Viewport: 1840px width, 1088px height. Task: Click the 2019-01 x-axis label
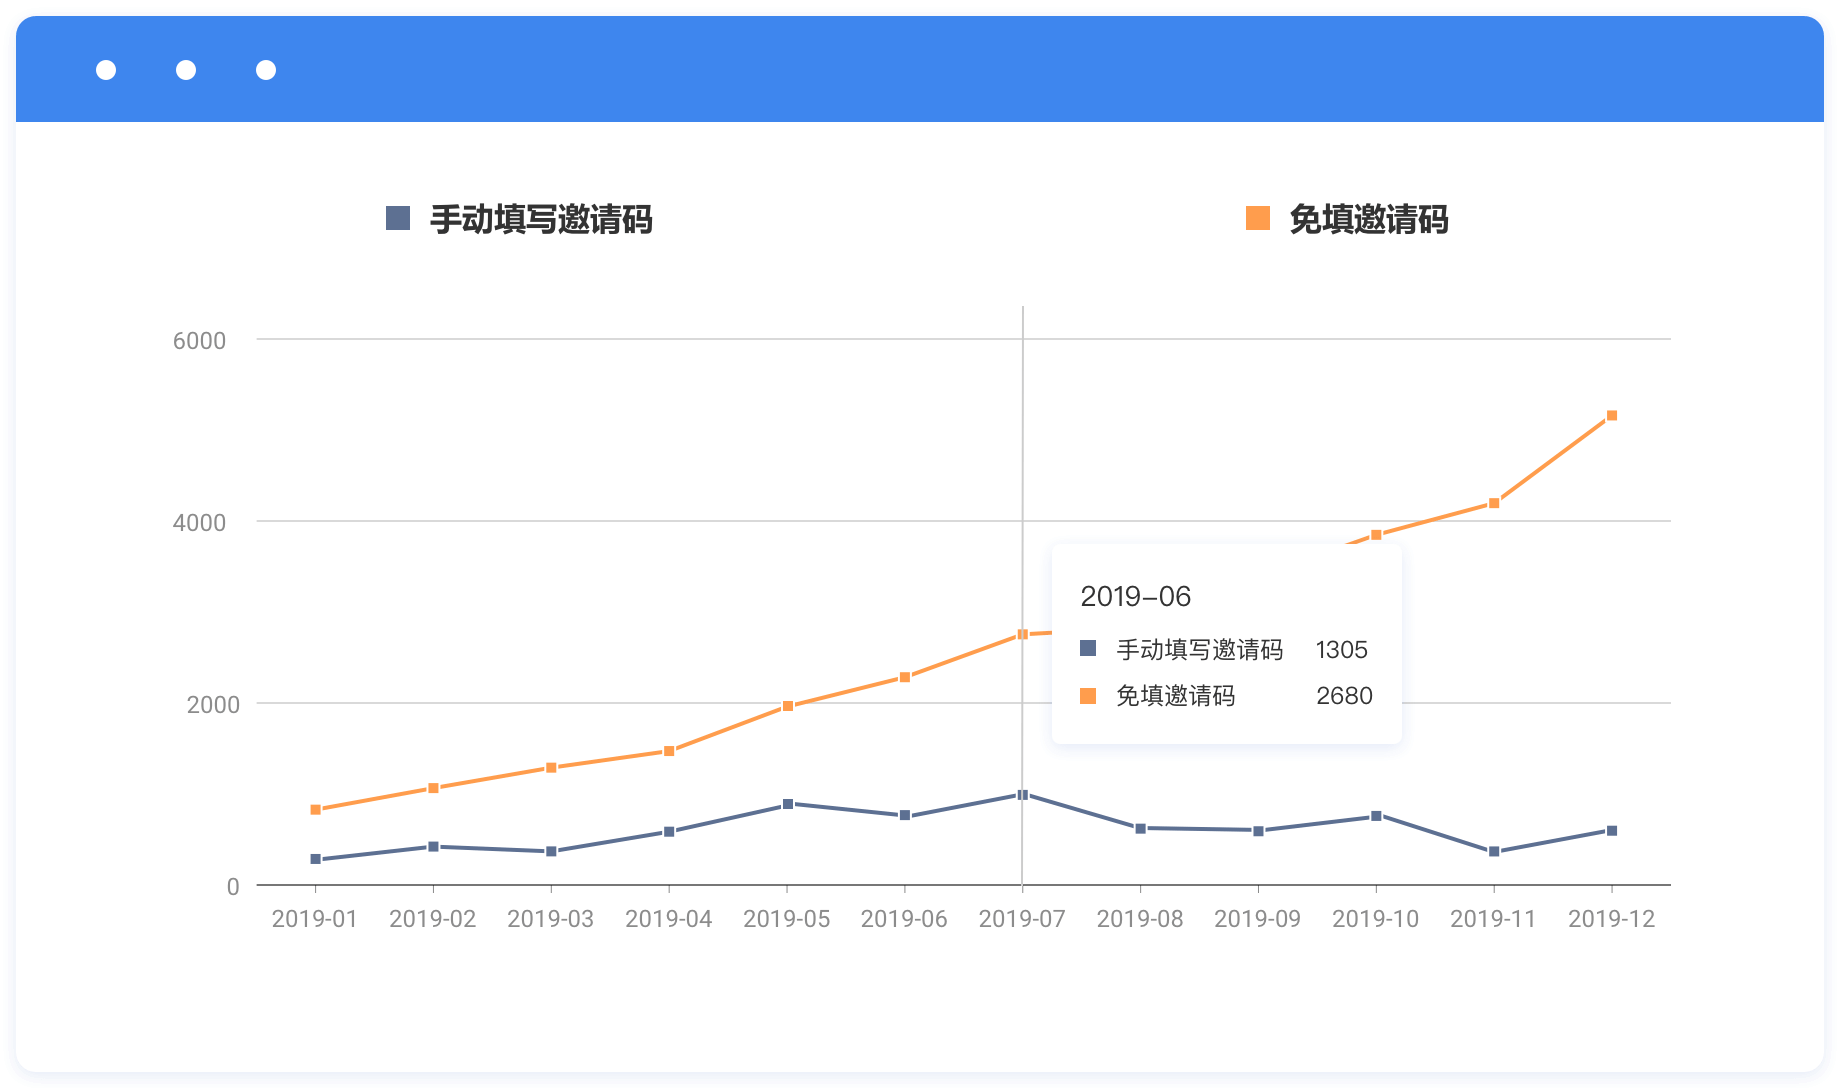point(315,919)
